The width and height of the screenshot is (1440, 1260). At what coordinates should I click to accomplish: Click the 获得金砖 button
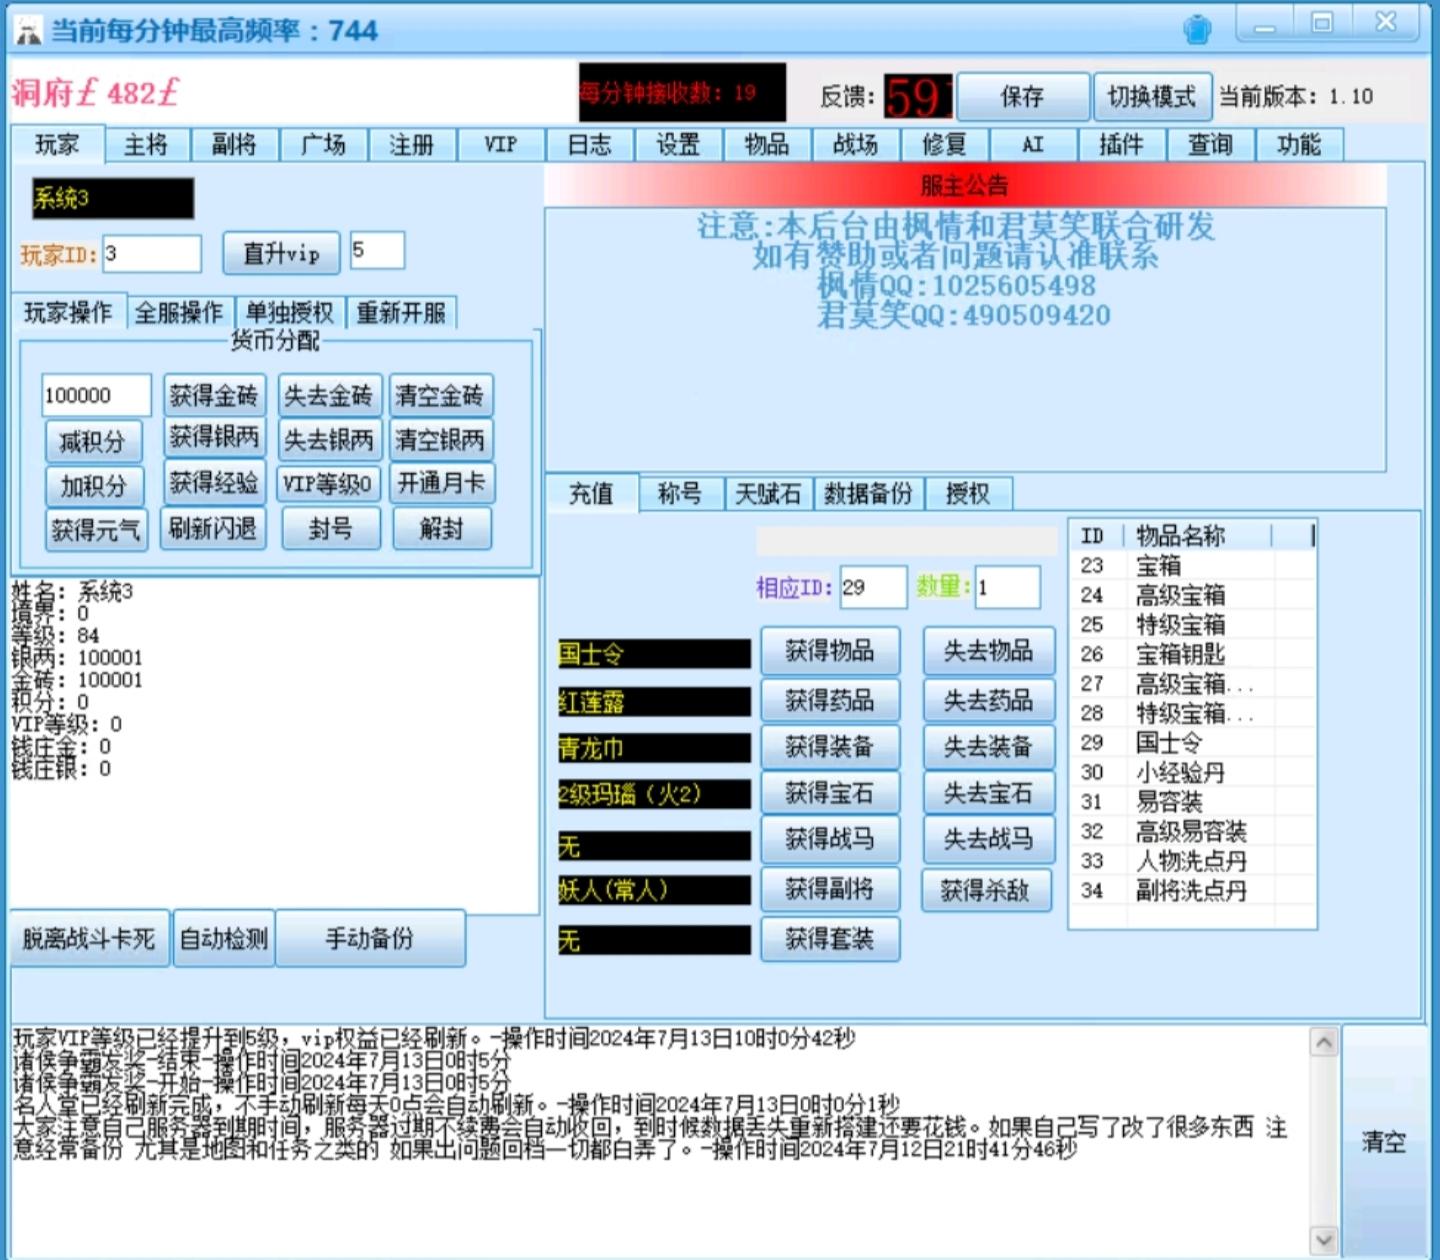(214, 396)
